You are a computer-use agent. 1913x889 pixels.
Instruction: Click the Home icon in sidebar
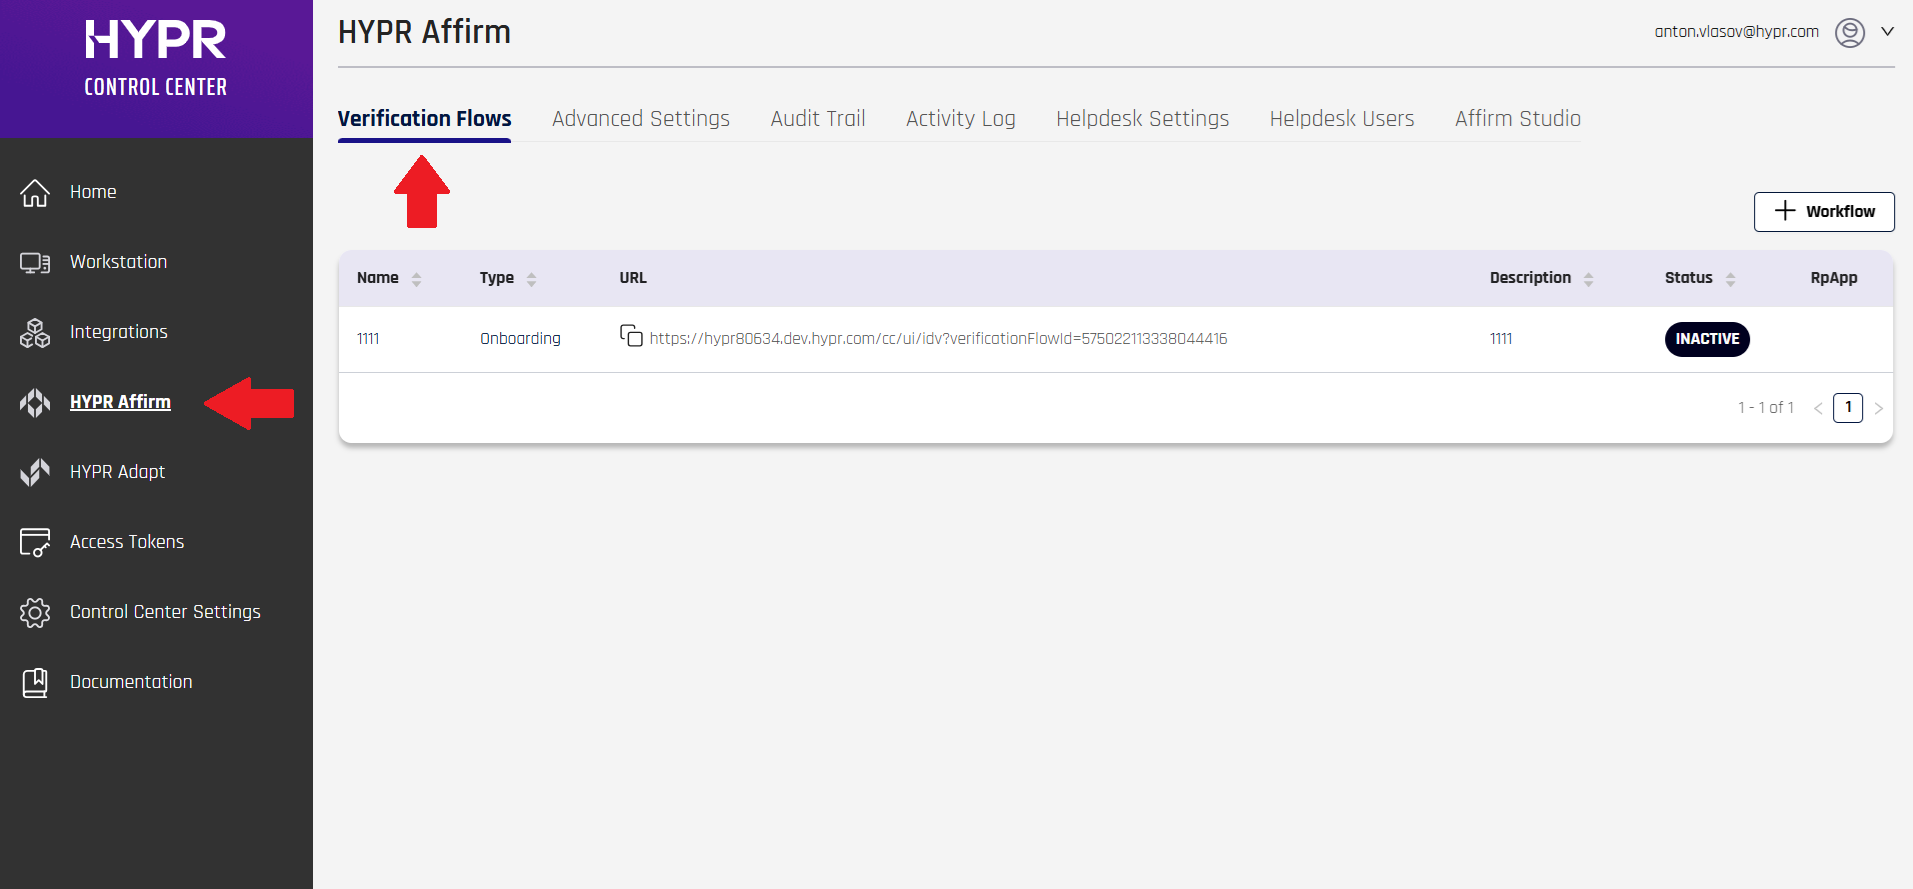pos(35,193)
